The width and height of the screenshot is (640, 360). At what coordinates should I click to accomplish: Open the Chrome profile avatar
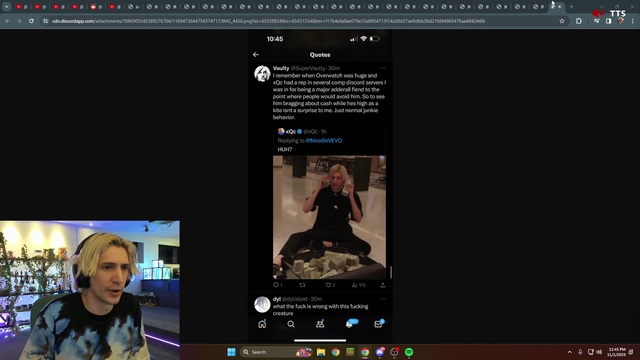coord(621,21)
